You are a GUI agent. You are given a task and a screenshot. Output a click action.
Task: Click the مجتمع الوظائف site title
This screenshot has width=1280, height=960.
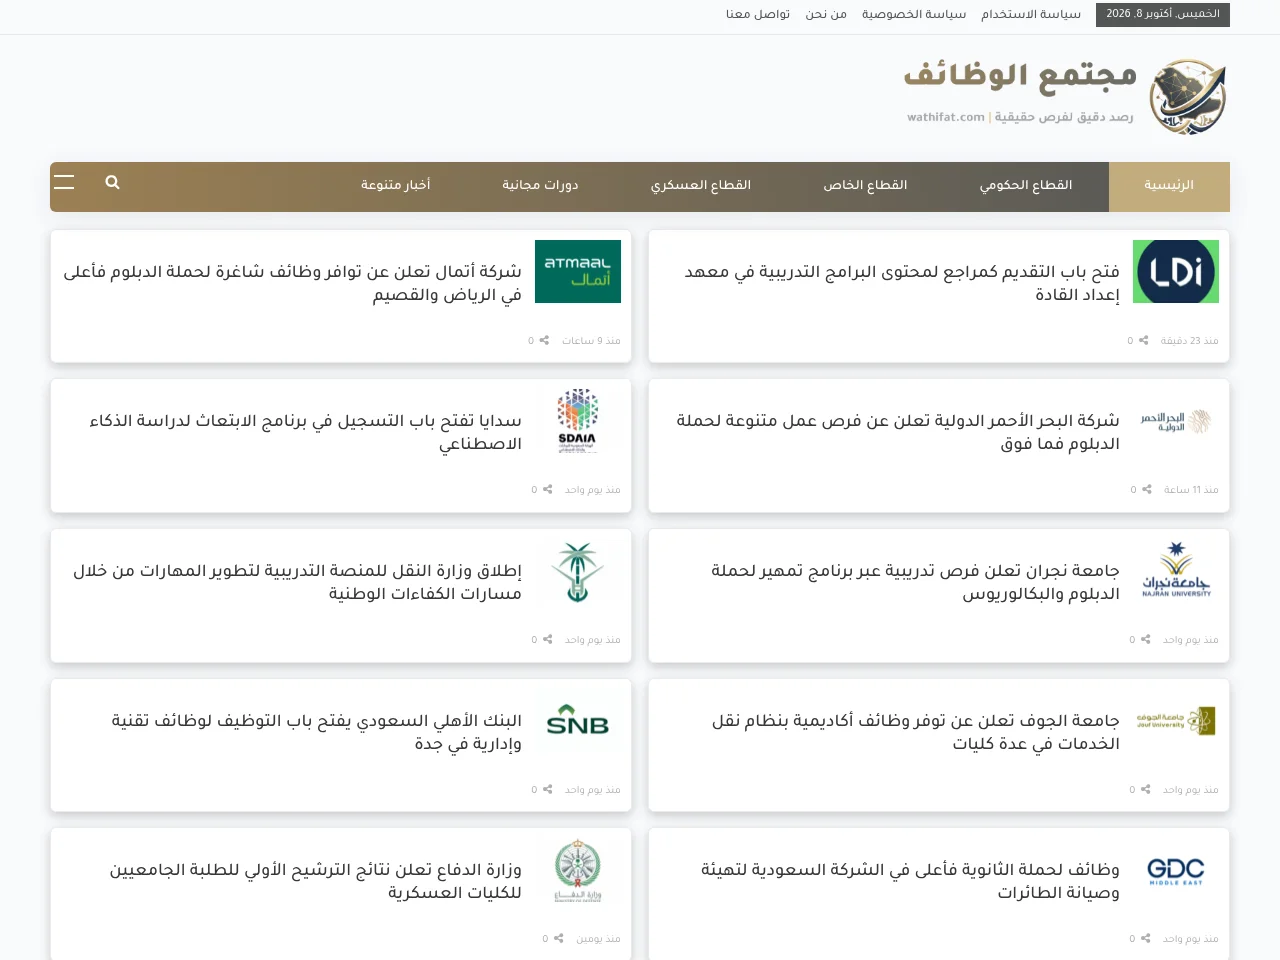coord(1020,76)
